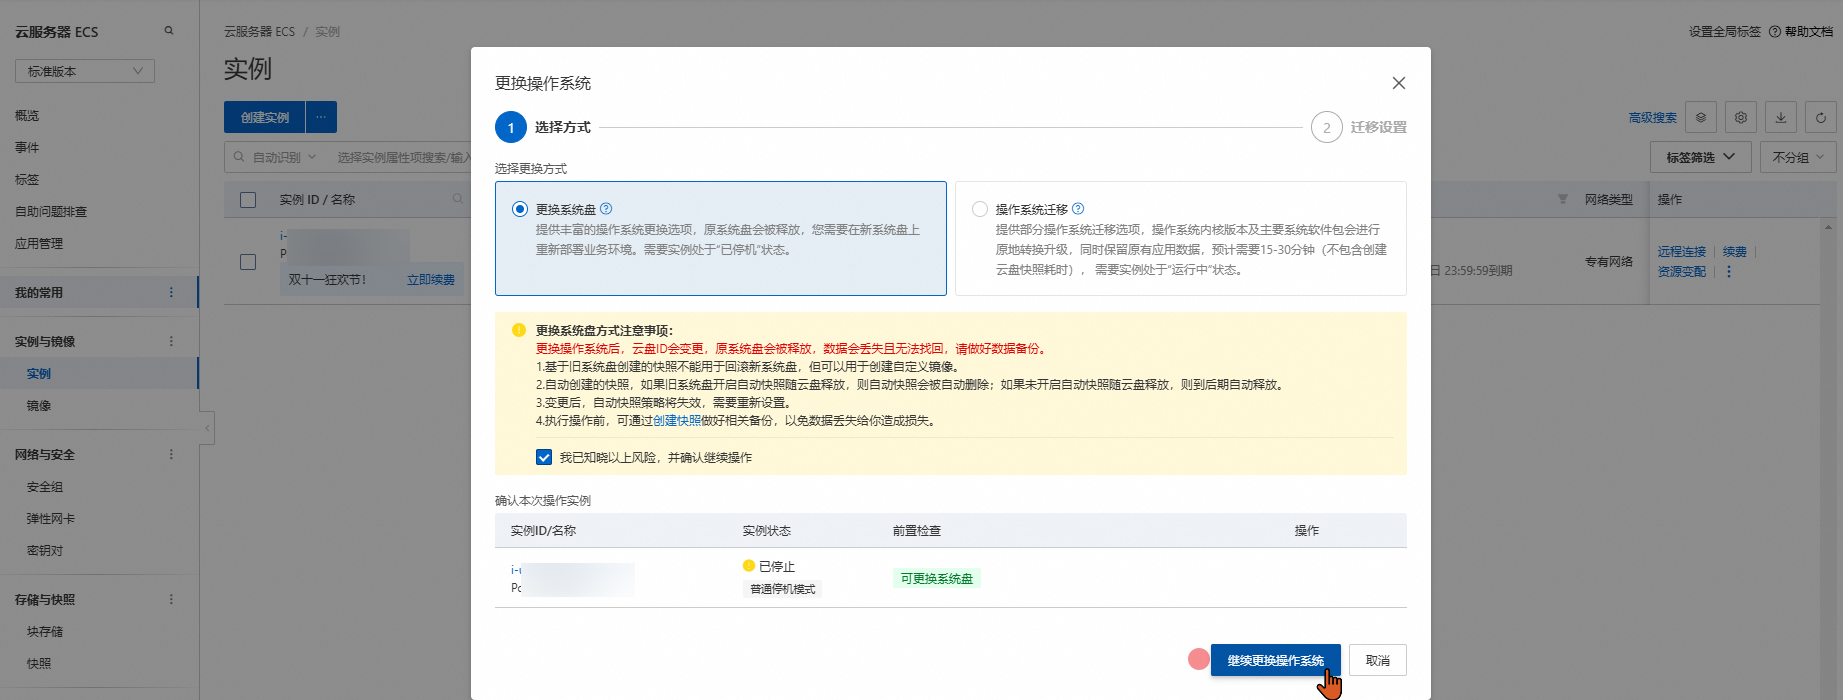This screenshot has height=700, width=1843.
Task: Go to 安全组 in the sidebar
Action: coord(45,487)
